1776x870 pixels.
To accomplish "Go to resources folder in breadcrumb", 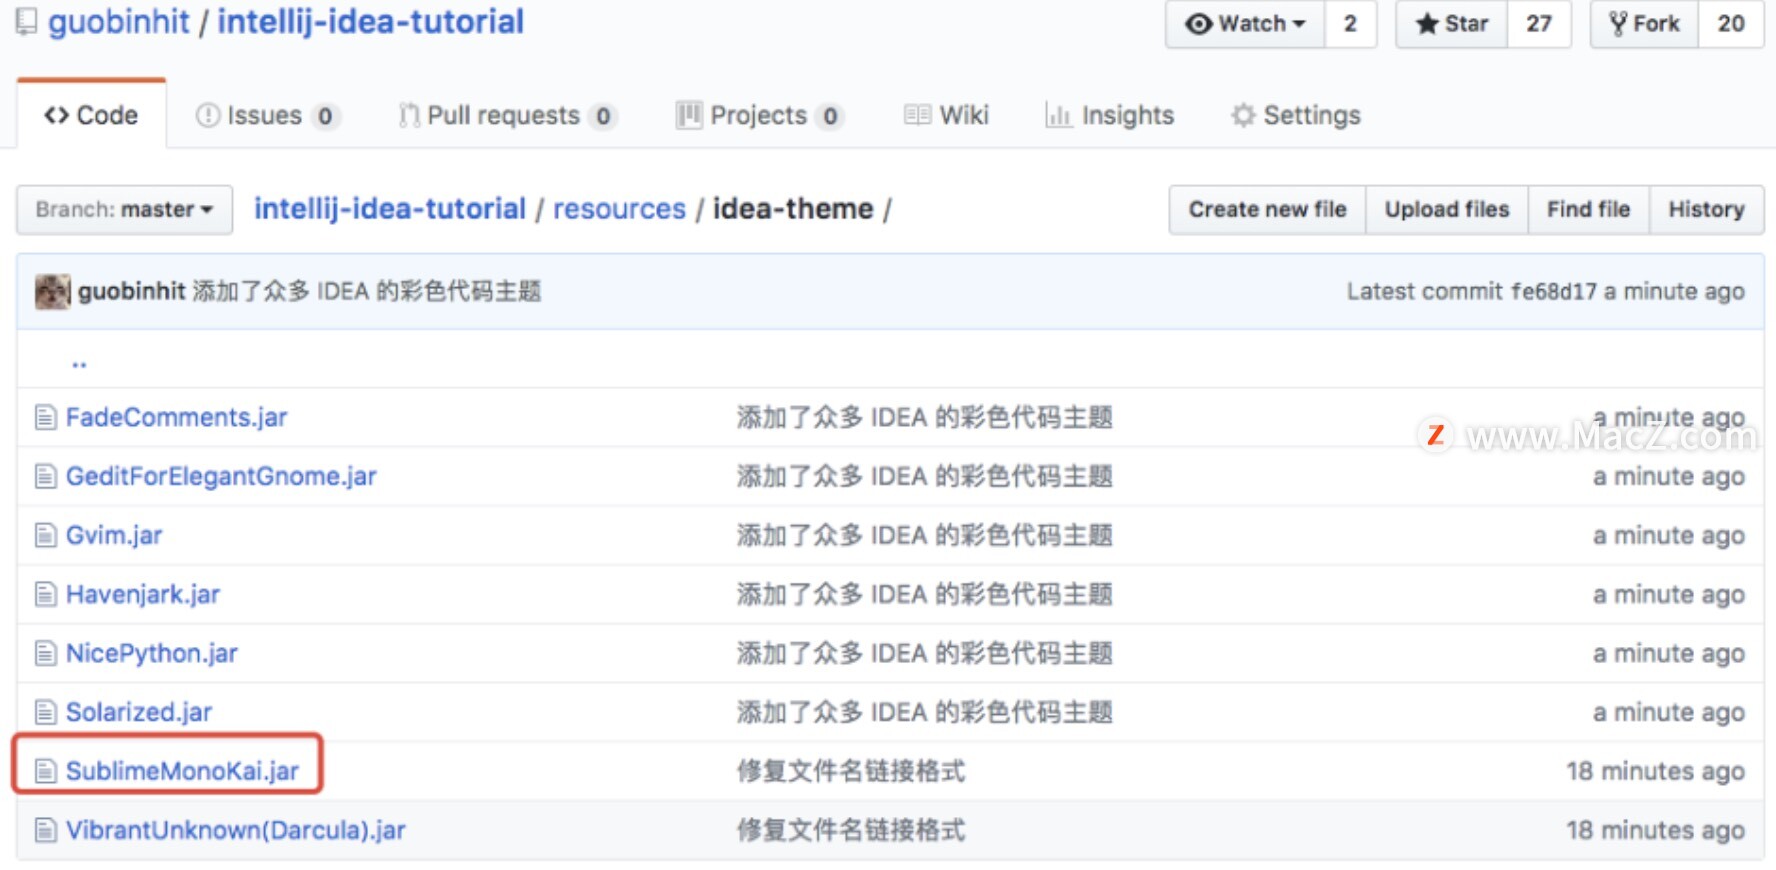I will [619, 209].
